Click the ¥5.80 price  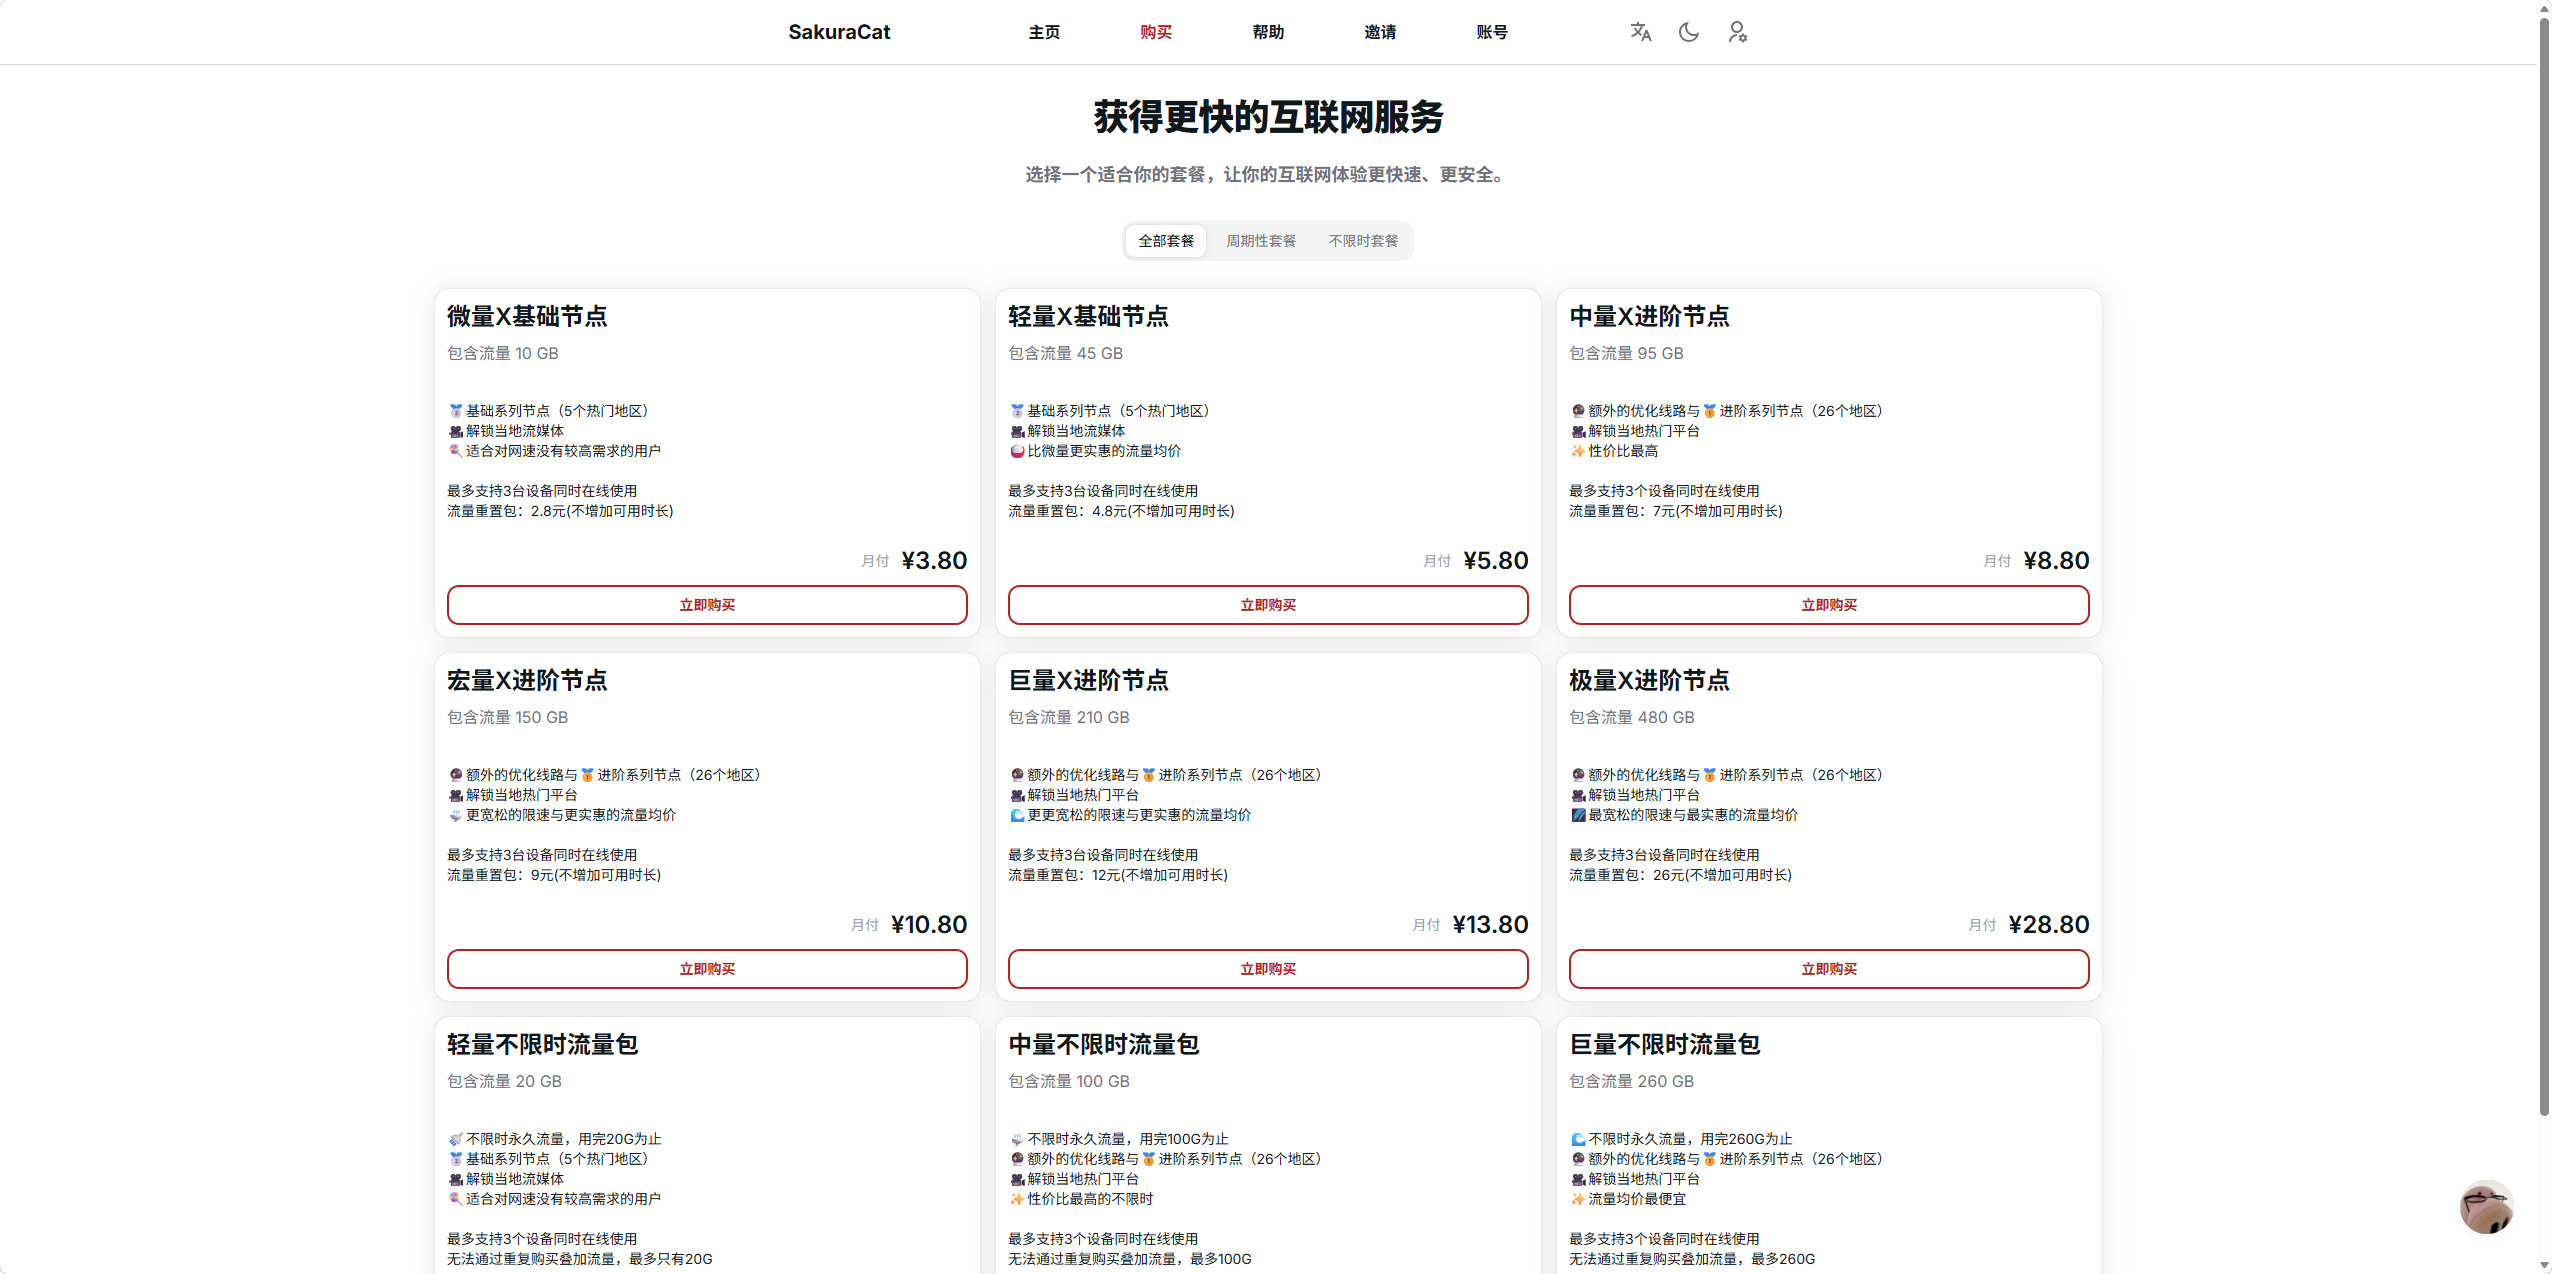pyautogui.click(x=1495, y=561)
